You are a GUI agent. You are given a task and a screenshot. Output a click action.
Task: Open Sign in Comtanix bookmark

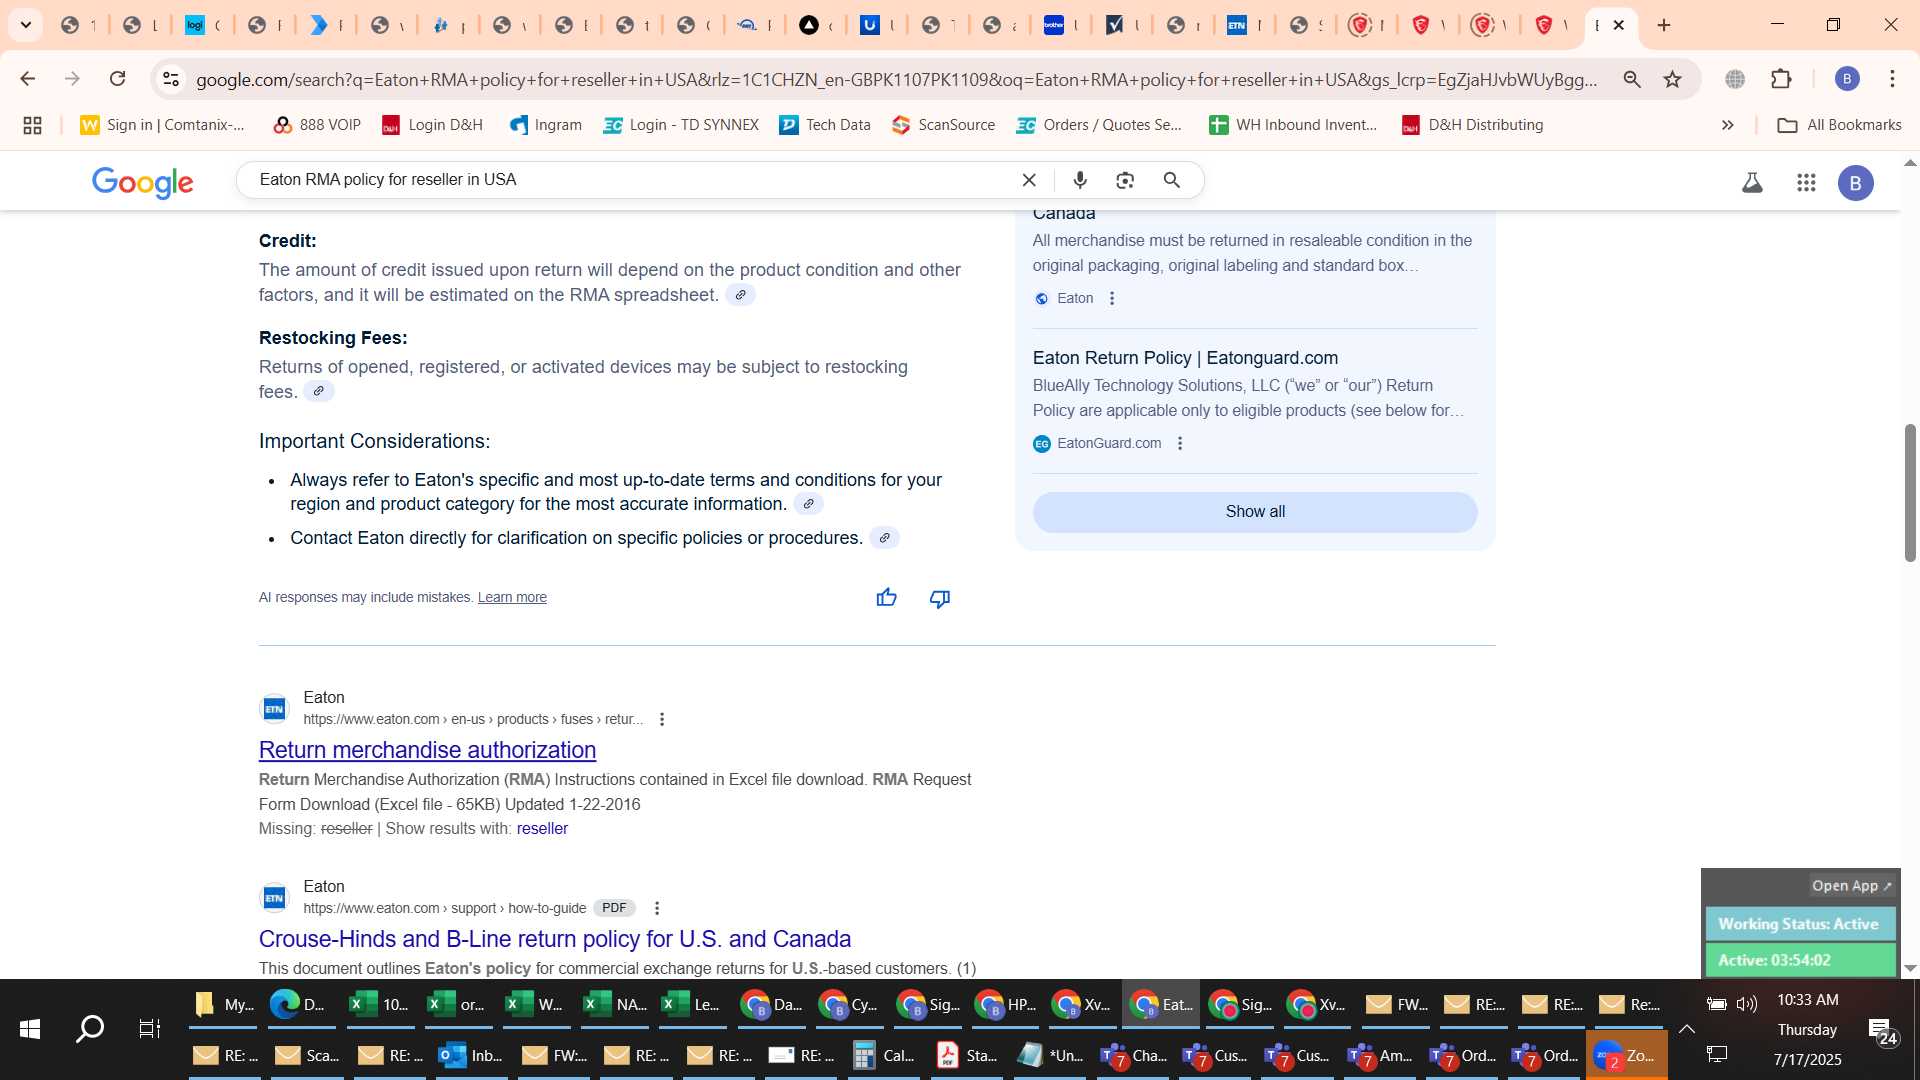163,125
